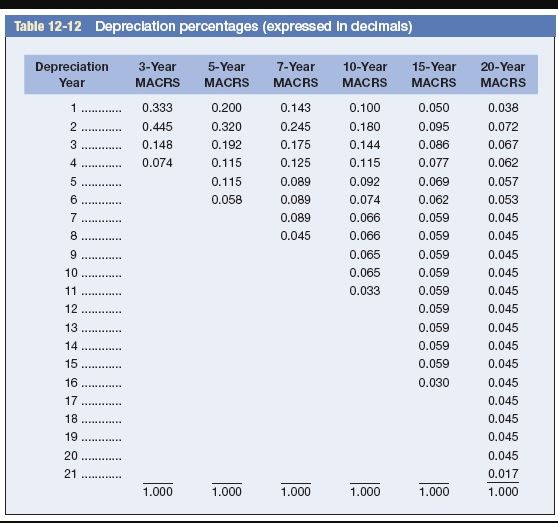Click 0.062 in 15-Year column, year 6 row
Image resolution: width=558 pixels, height=523 pixels.
click(x=434, y=200)
